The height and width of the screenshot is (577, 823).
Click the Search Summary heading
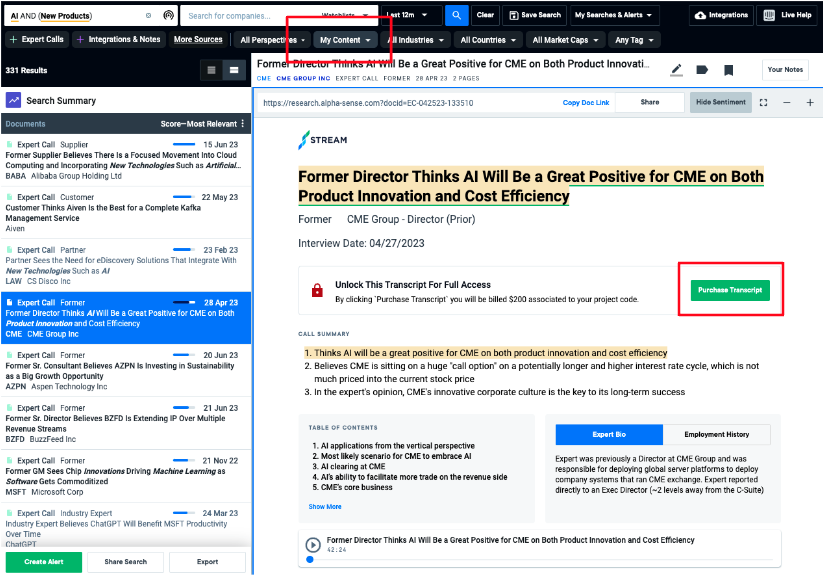pos(61,100)
